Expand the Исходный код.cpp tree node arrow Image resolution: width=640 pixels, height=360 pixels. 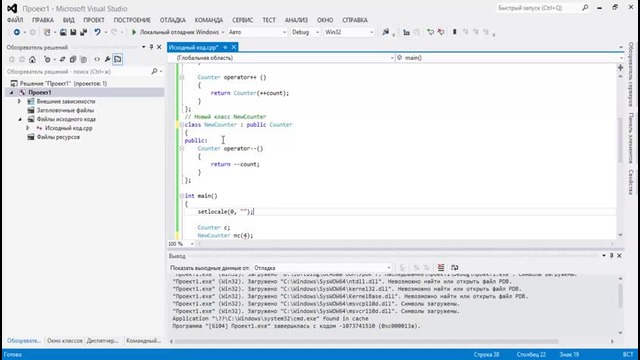tap(28, 128)
